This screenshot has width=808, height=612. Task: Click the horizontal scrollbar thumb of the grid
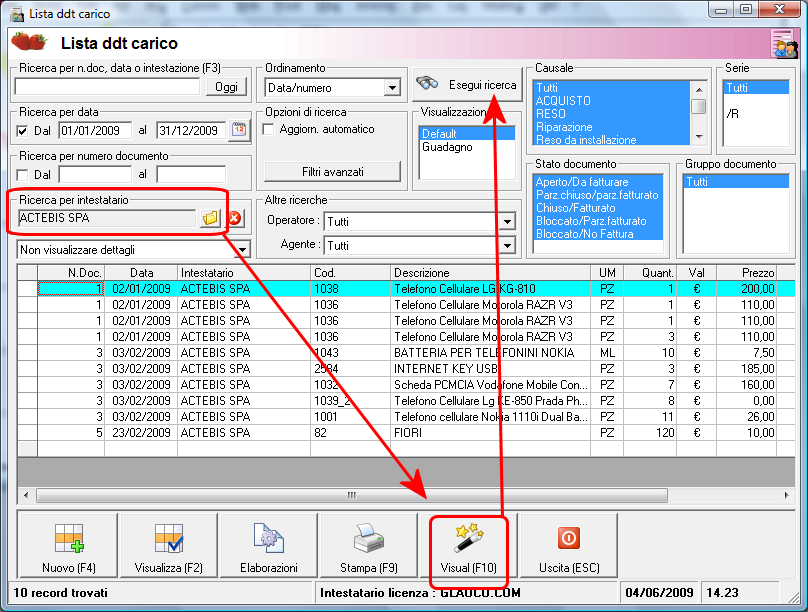point(352,496)
